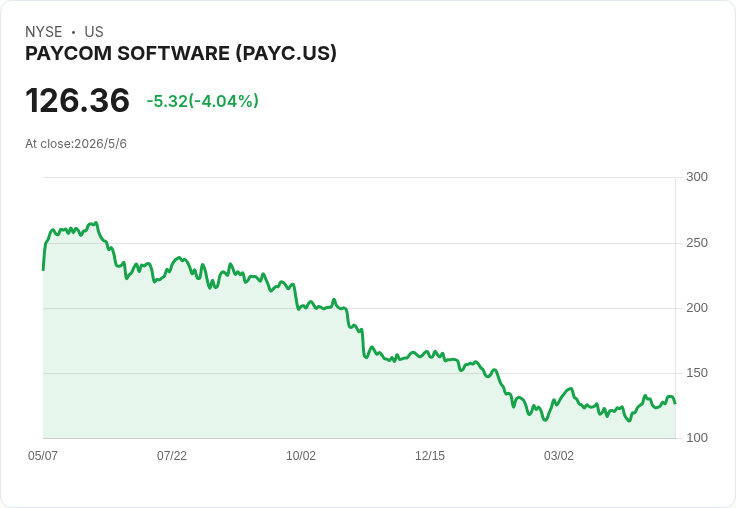Click the 100 price axis label

(x=697, y=438)
